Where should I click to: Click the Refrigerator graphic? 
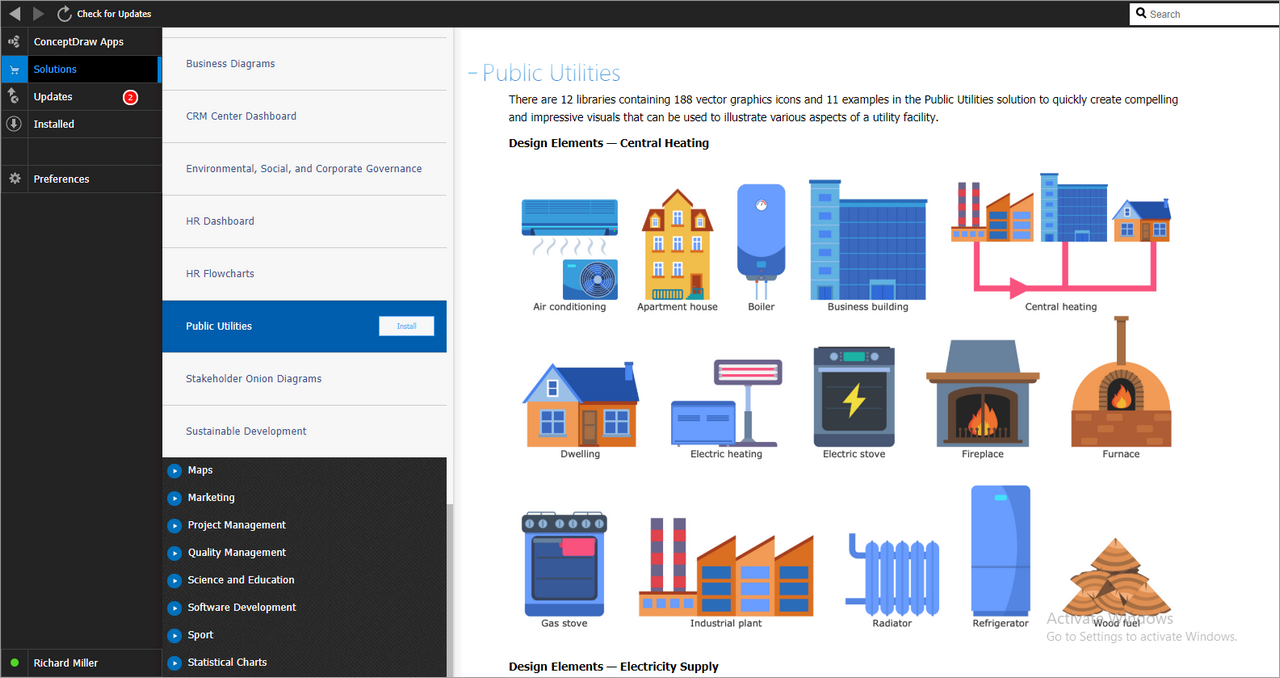(1001, 551)
